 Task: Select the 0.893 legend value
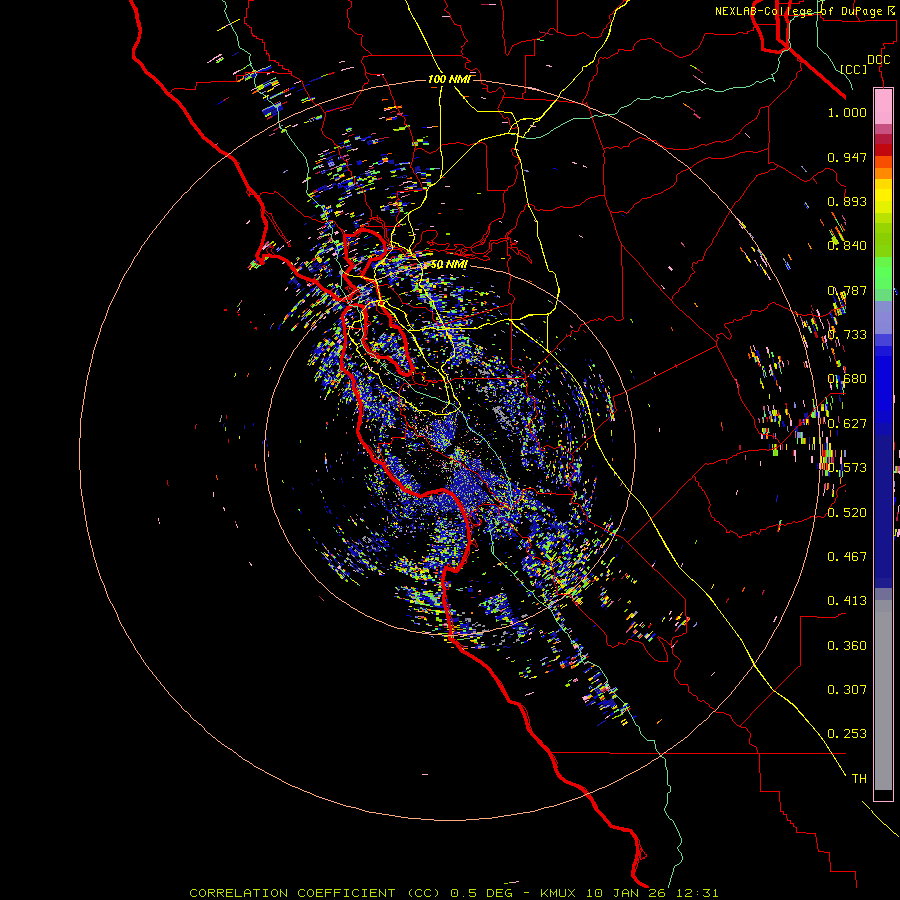[x=847, y=201]
